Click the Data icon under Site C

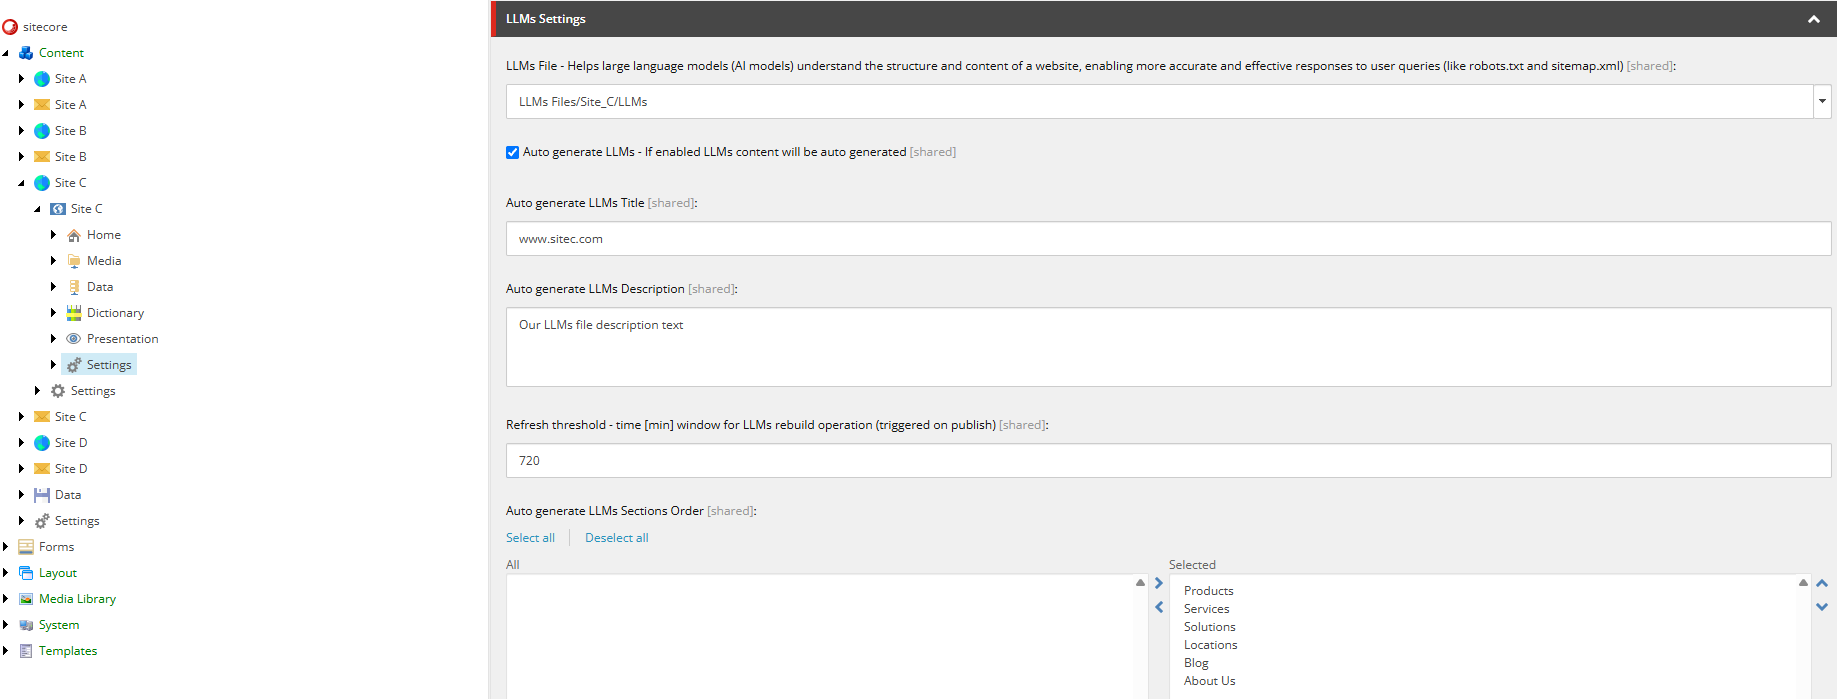(x=74, y=287)
